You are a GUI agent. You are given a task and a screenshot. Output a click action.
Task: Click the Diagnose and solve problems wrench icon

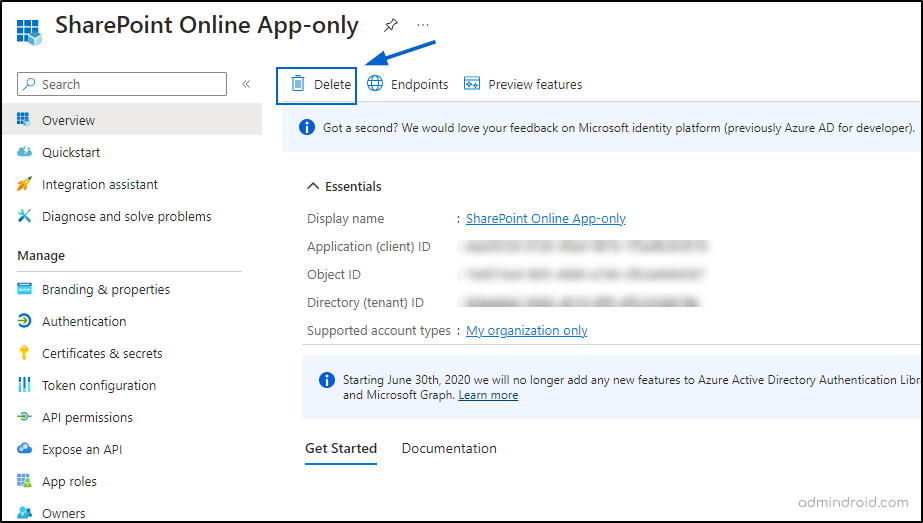coord(24,216)
